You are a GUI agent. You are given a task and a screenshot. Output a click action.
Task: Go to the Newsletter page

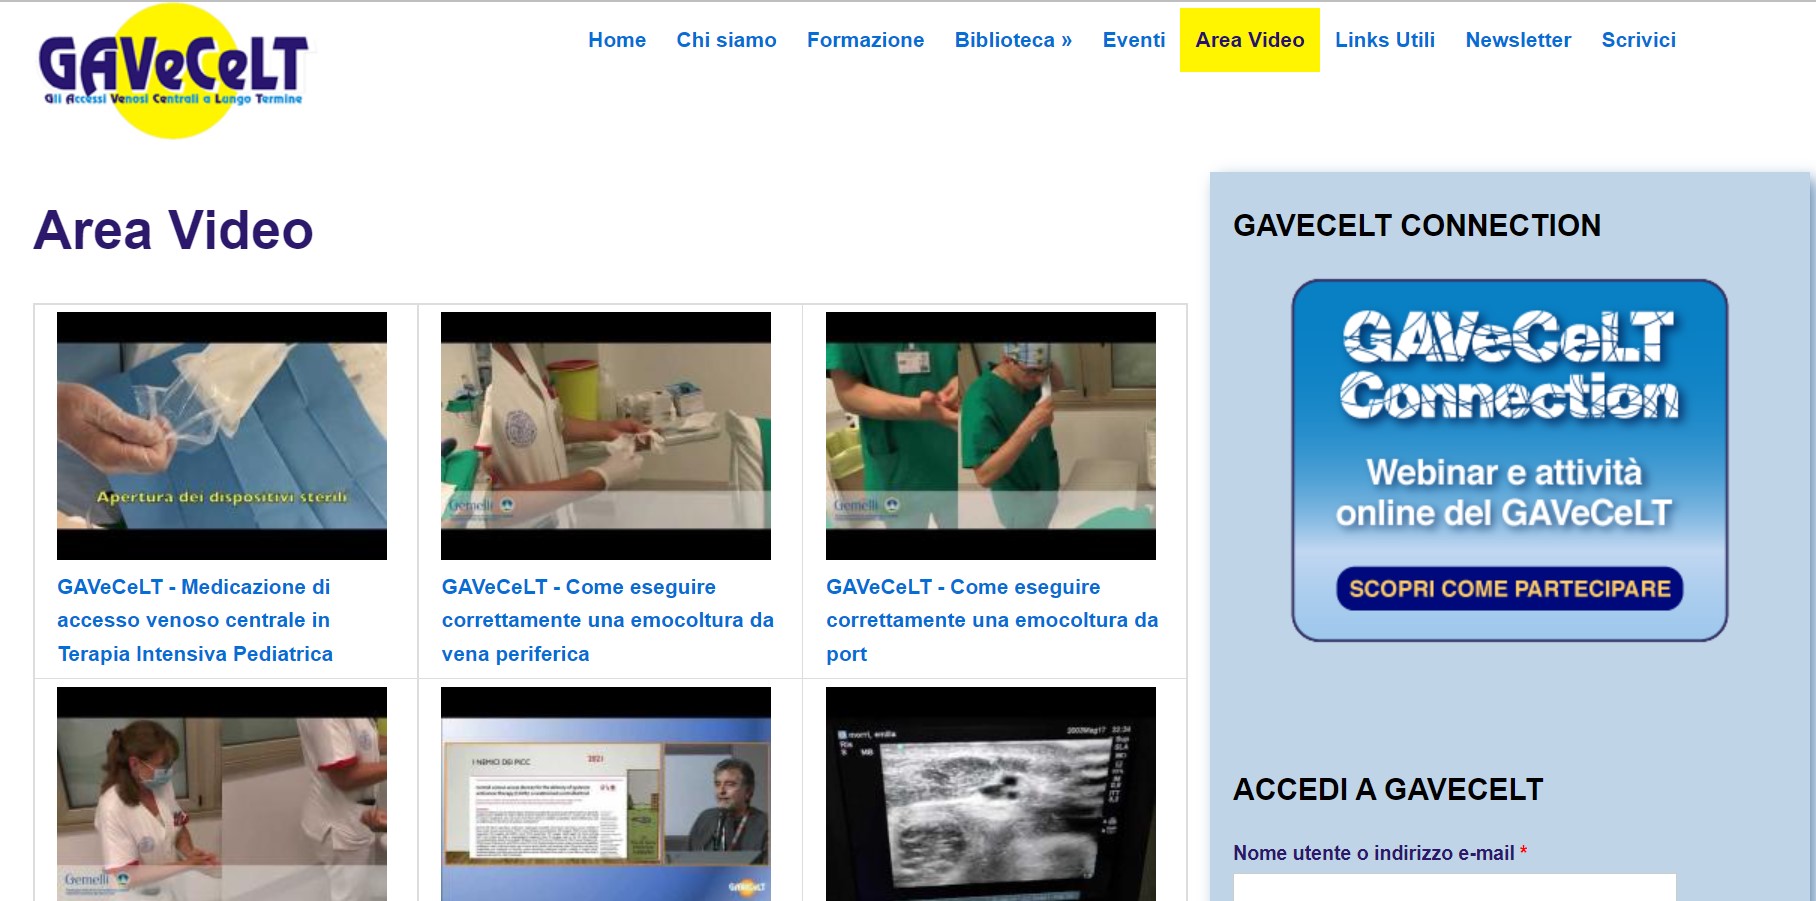(x=1517, y=40)
